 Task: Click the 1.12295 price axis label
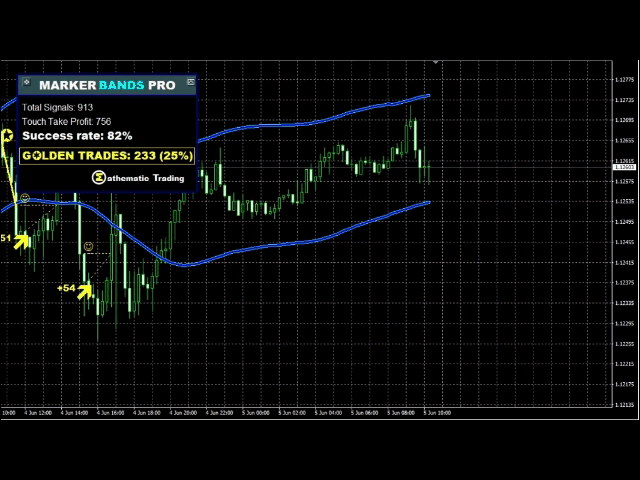click(x=624, y=324)
